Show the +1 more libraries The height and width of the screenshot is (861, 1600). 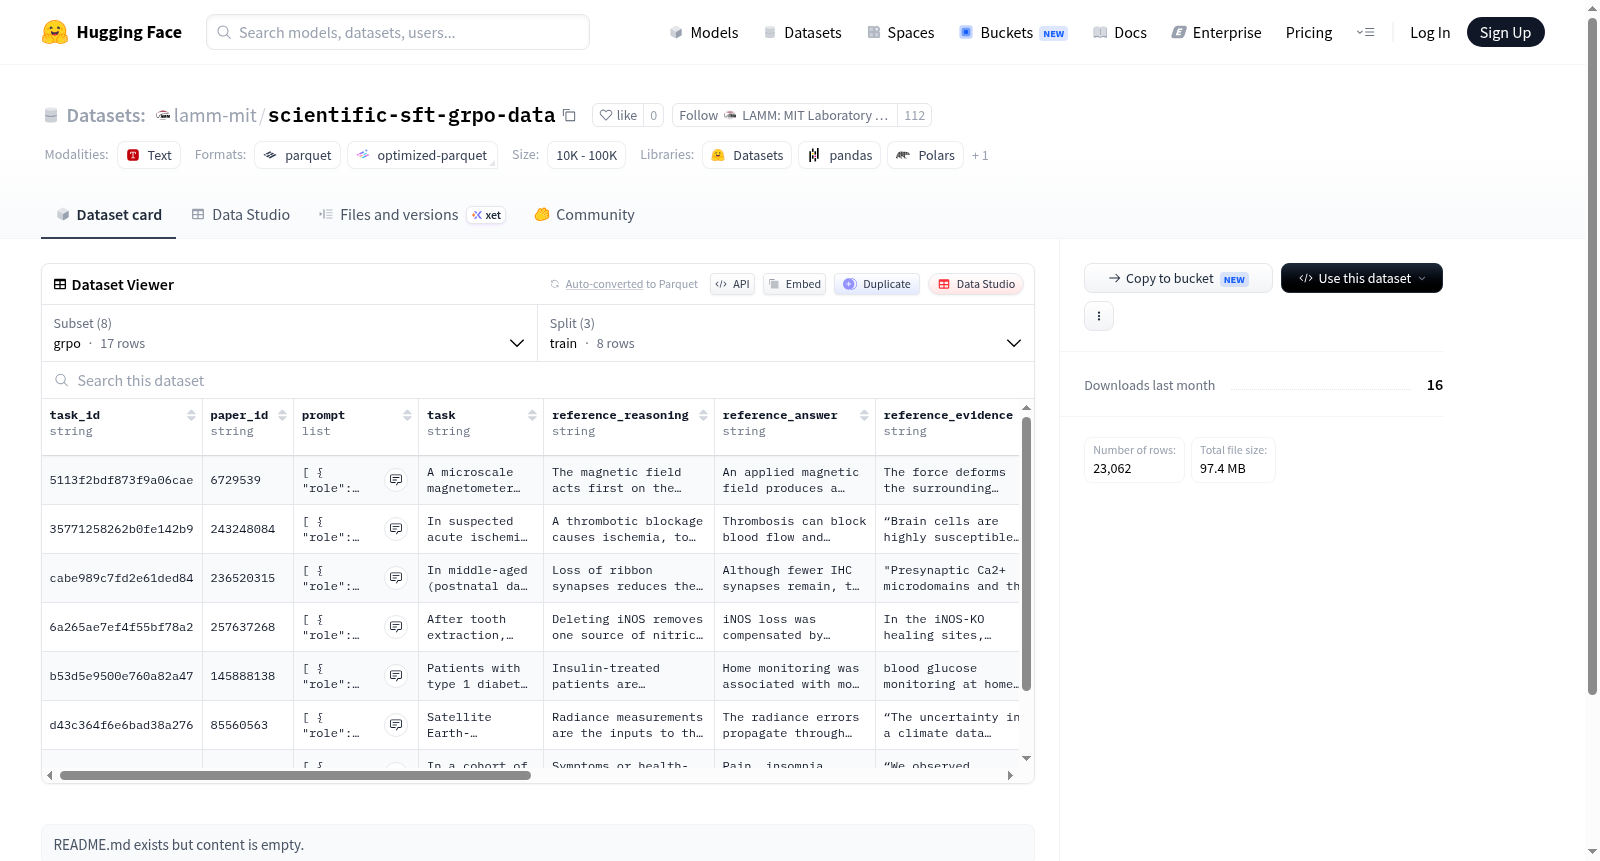(980, 156)
